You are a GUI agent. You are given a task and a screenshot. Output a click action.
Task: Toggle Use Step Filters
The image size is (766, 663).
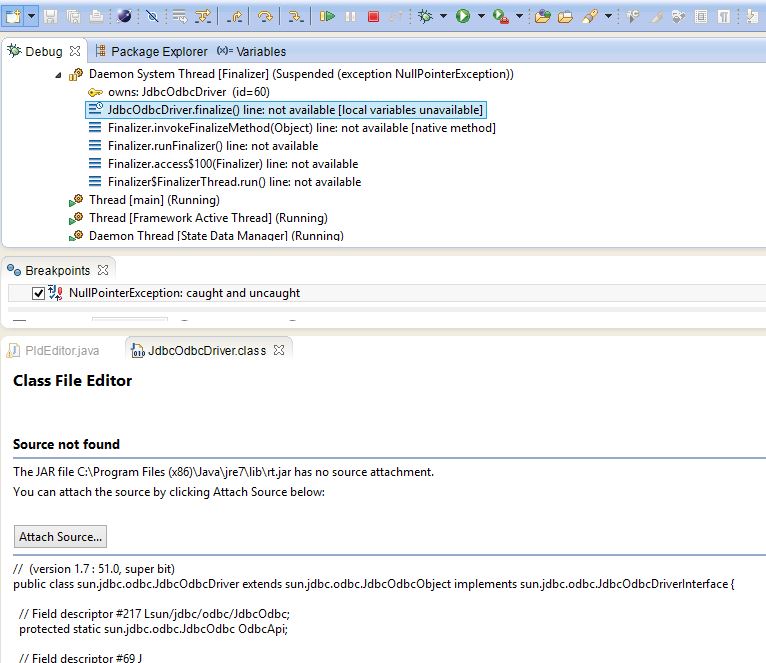203,17
